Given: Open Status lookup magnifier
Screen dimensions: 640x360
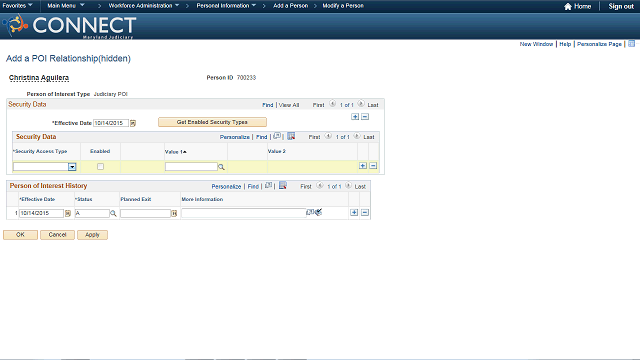Looking at the screenshot, I should click(113, 213).
